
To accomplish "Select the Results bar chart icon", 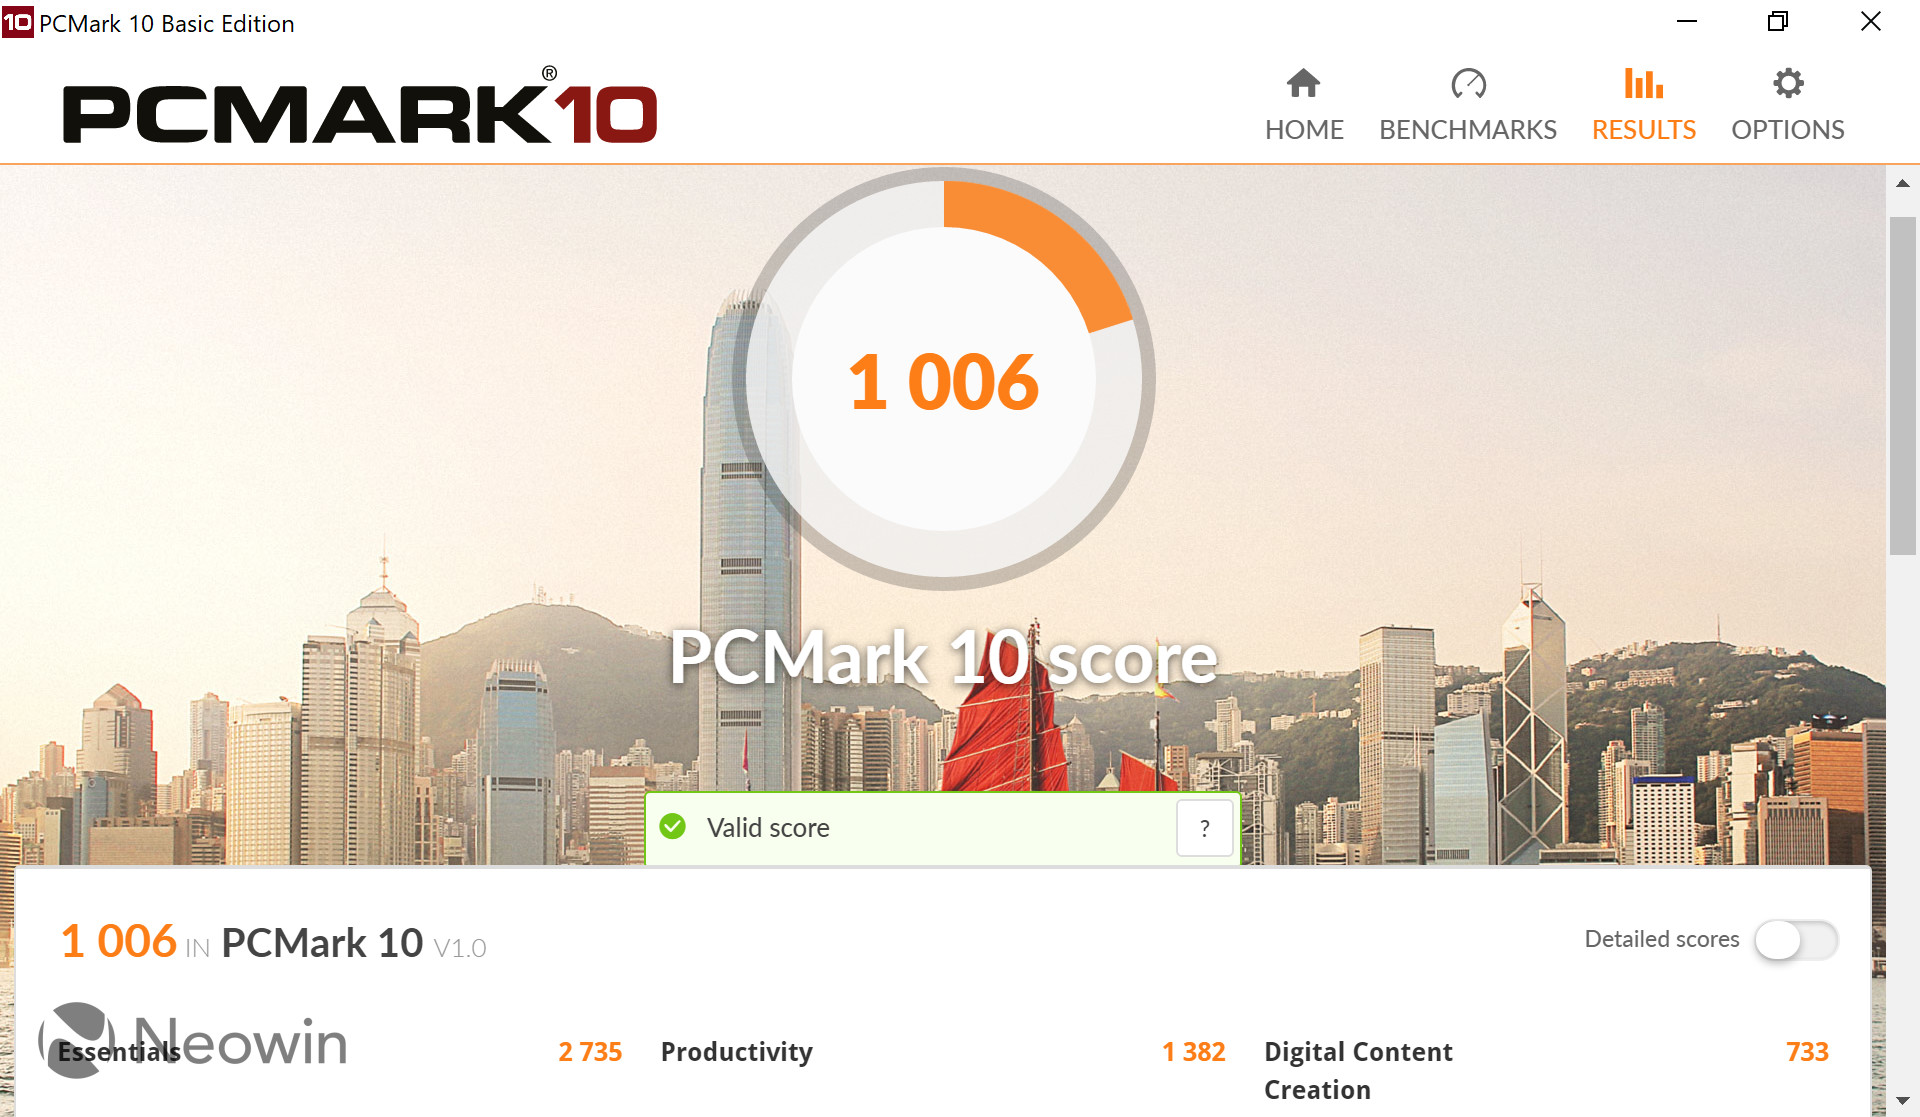I will (1643, 83).
